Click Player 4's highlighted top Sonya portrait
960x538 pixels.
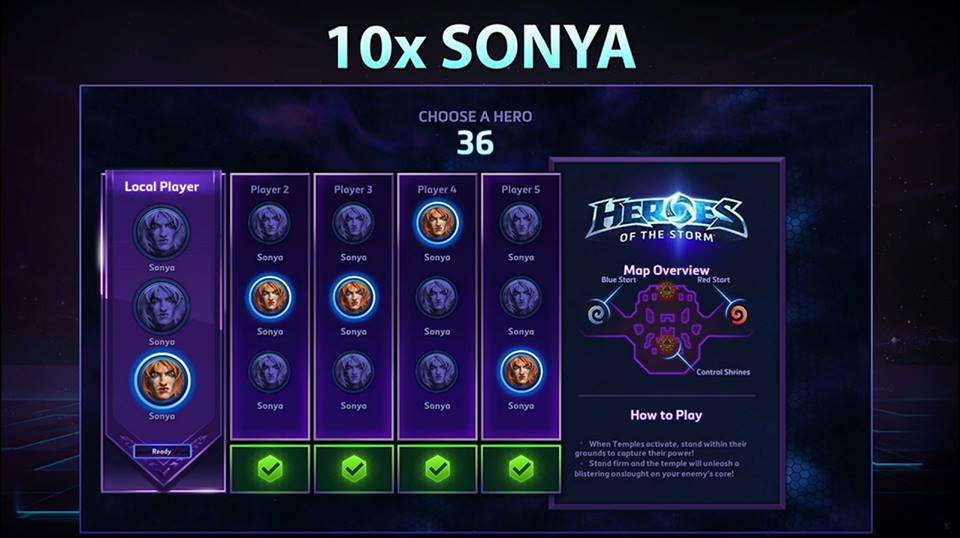click(x=437, y=223)
